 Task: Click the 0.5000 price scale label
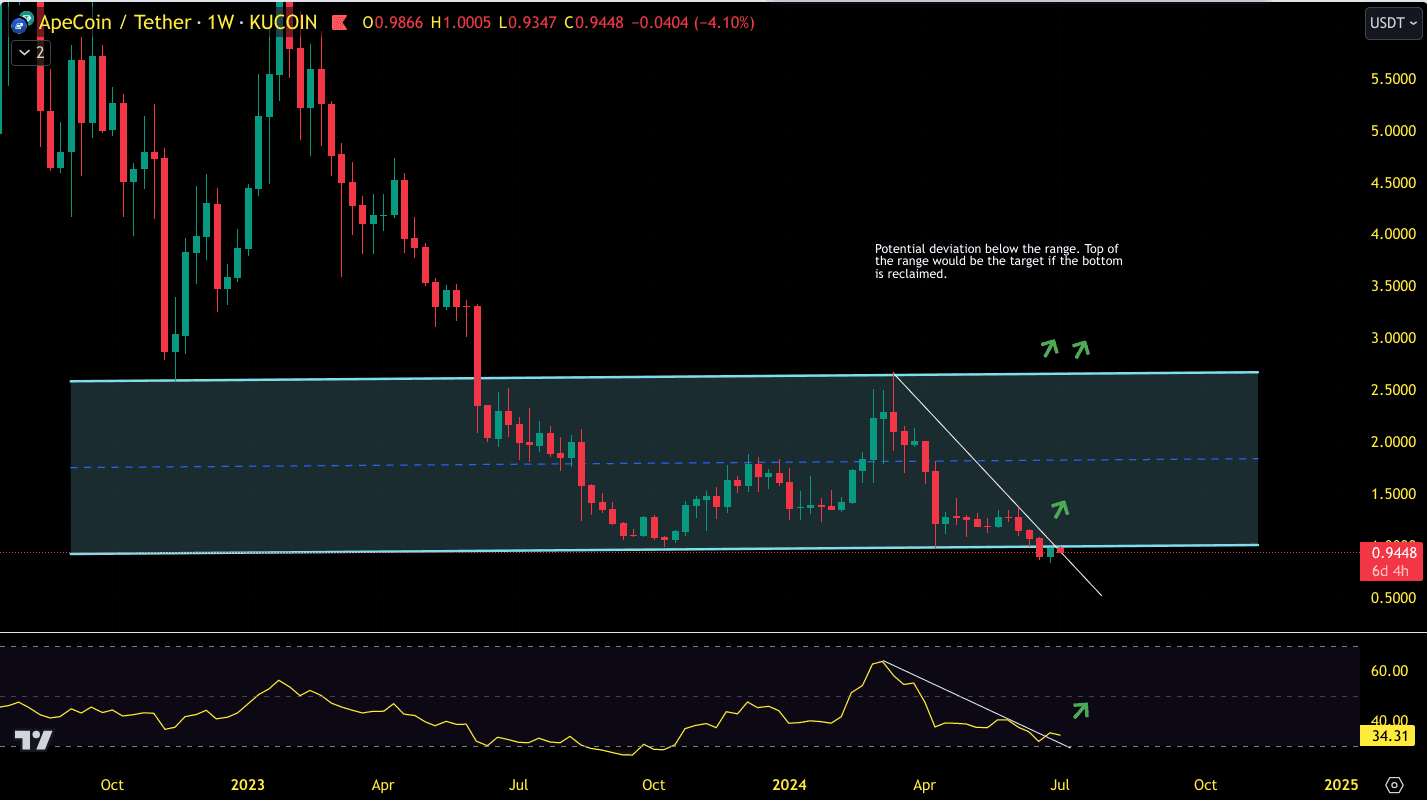[1394, 598]
